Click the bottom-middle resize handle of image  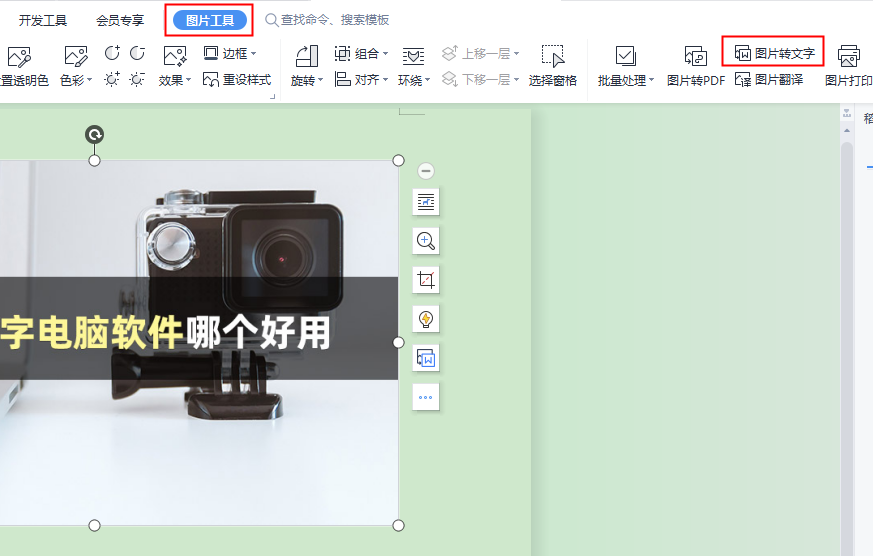coord(95,525)
